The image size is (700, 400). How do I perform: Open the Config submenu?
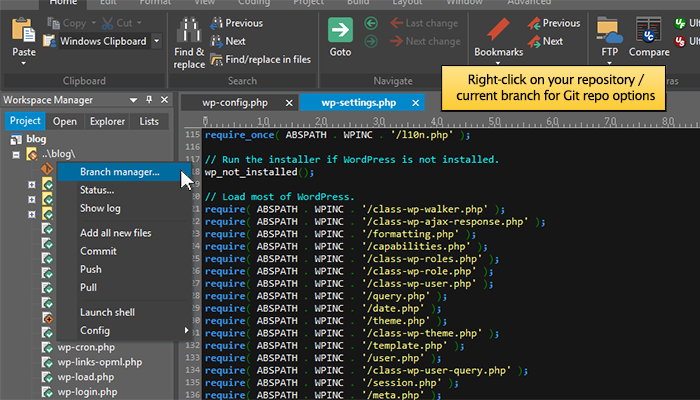tap(124, 331)
